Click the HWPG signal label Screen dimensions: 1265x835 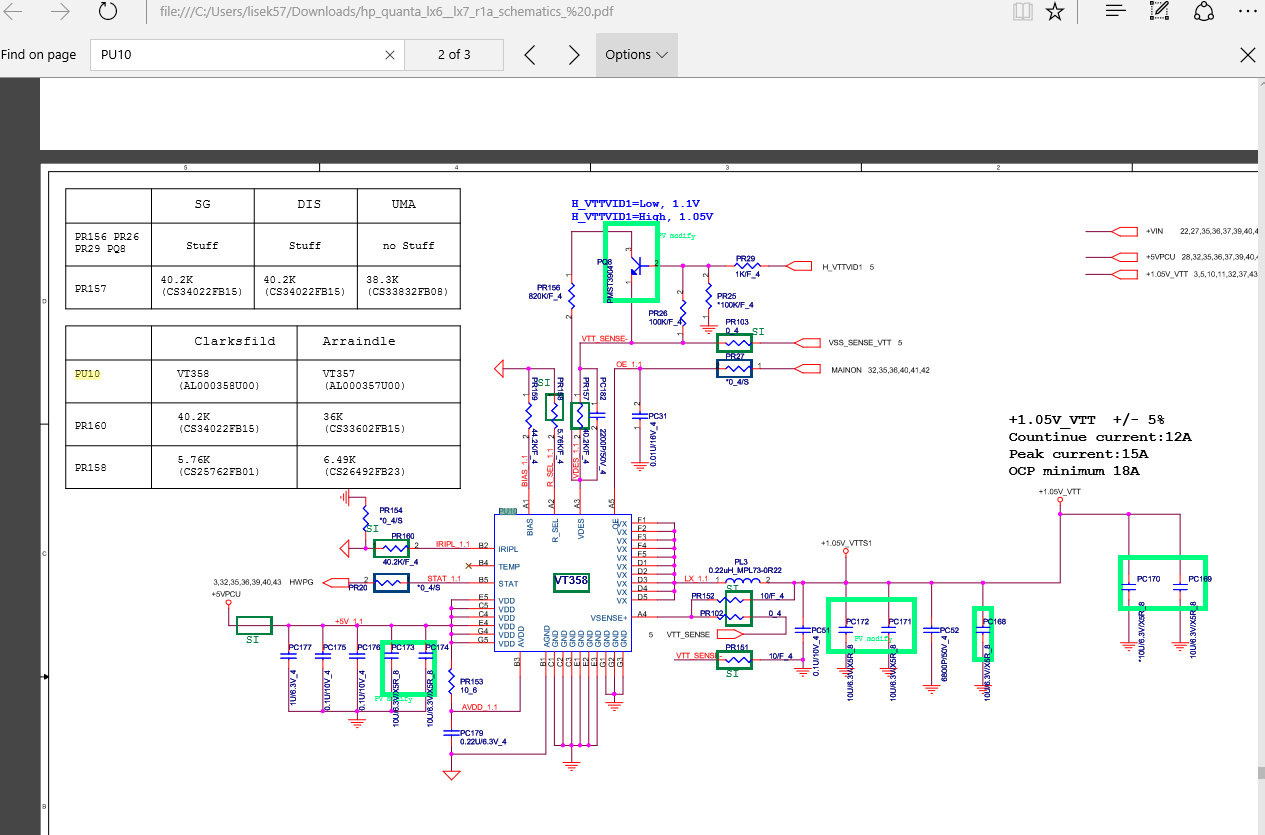[x=299, y=581]
